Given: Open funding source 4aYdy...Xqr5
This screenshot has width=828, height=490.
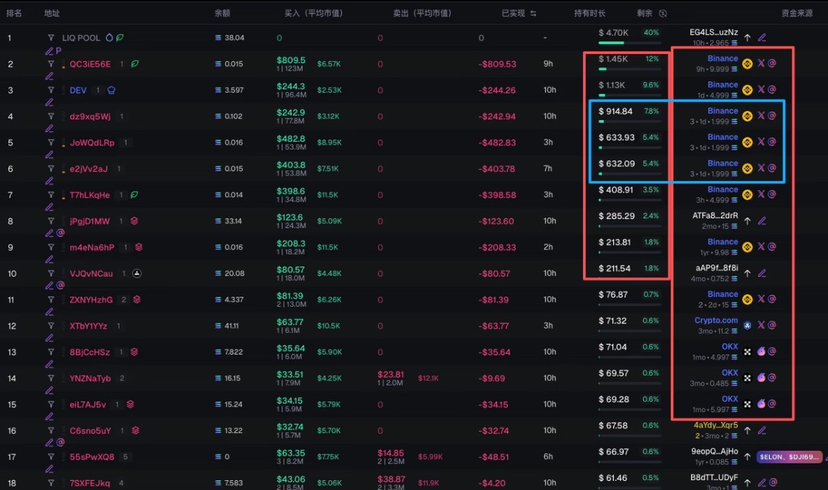Looking at the screenshot, I should coord(716,425).
